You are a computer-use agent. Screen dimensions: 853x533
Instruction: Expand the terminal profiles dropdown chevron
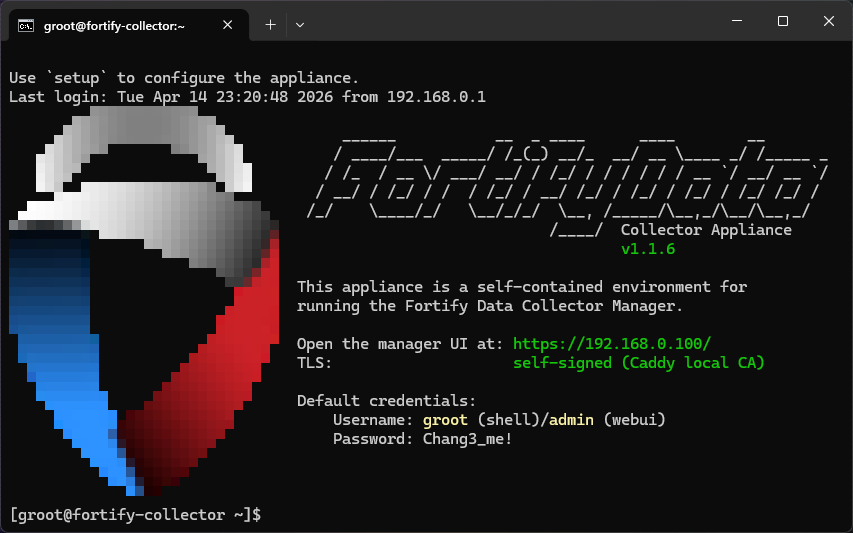click(300, 25)
